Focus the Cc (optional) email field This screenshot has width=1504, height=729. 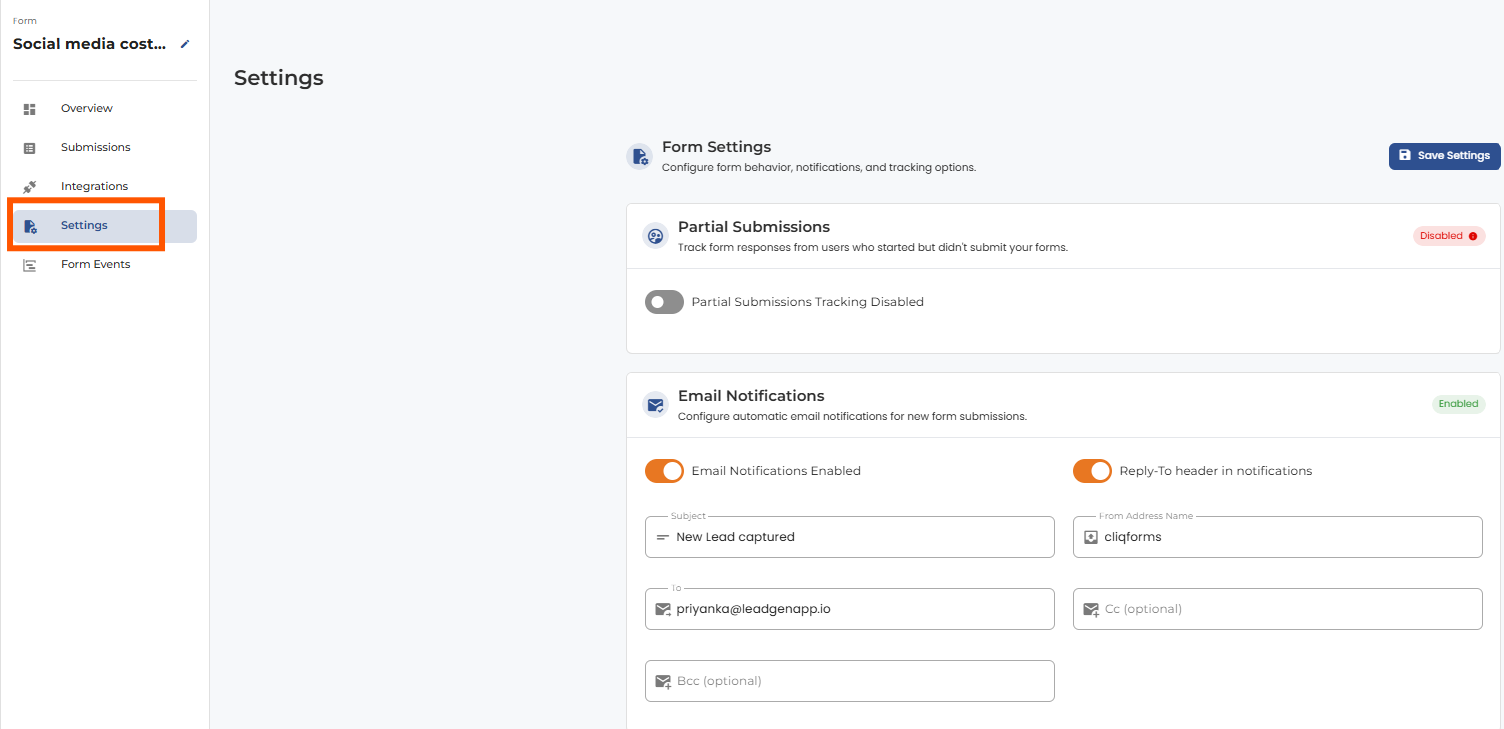(x=1277, y=609)
